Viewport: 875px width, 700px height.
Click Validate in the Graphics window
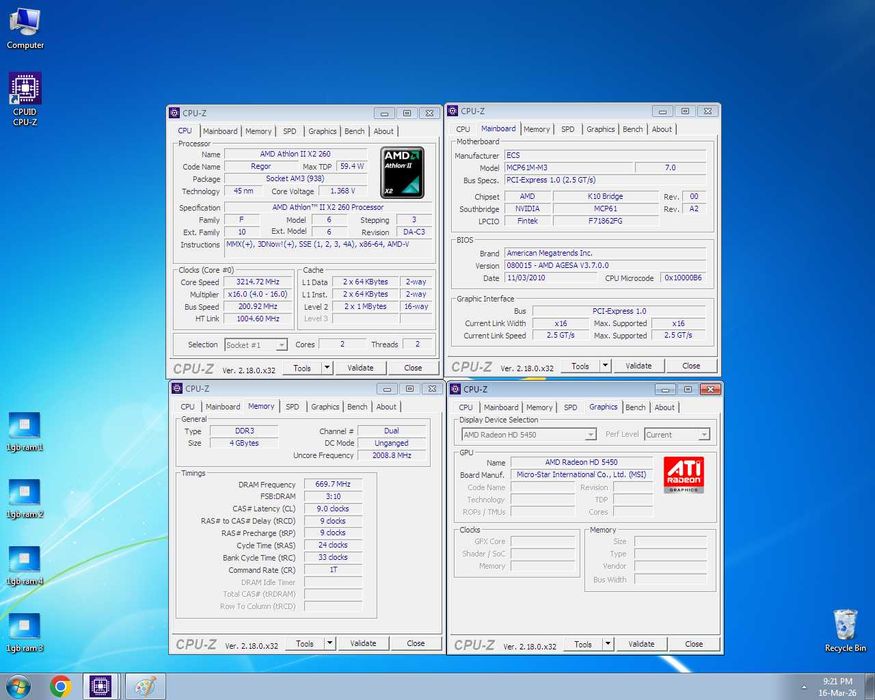[x=641, y=644]
